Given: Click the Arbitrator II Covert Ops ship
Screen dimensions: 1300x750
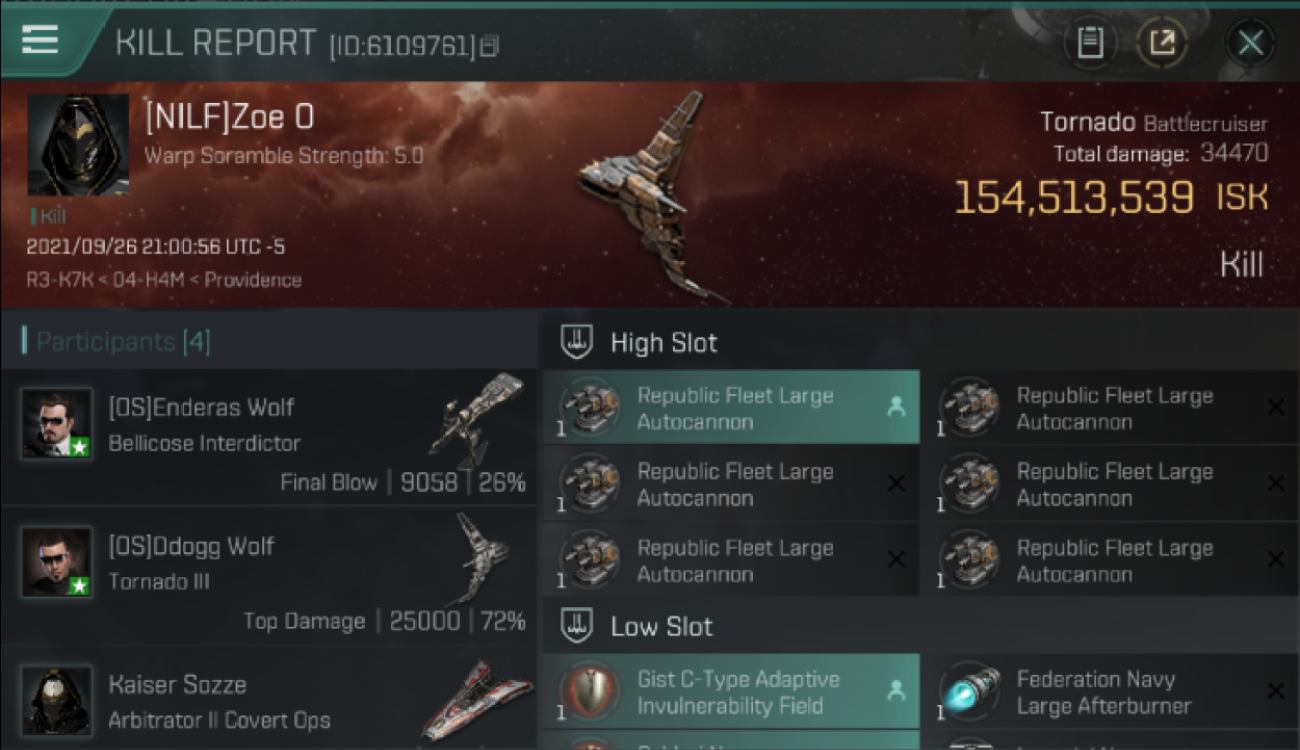Looking at the screenshot, I should pyautogui.click(x=477, y=699).
